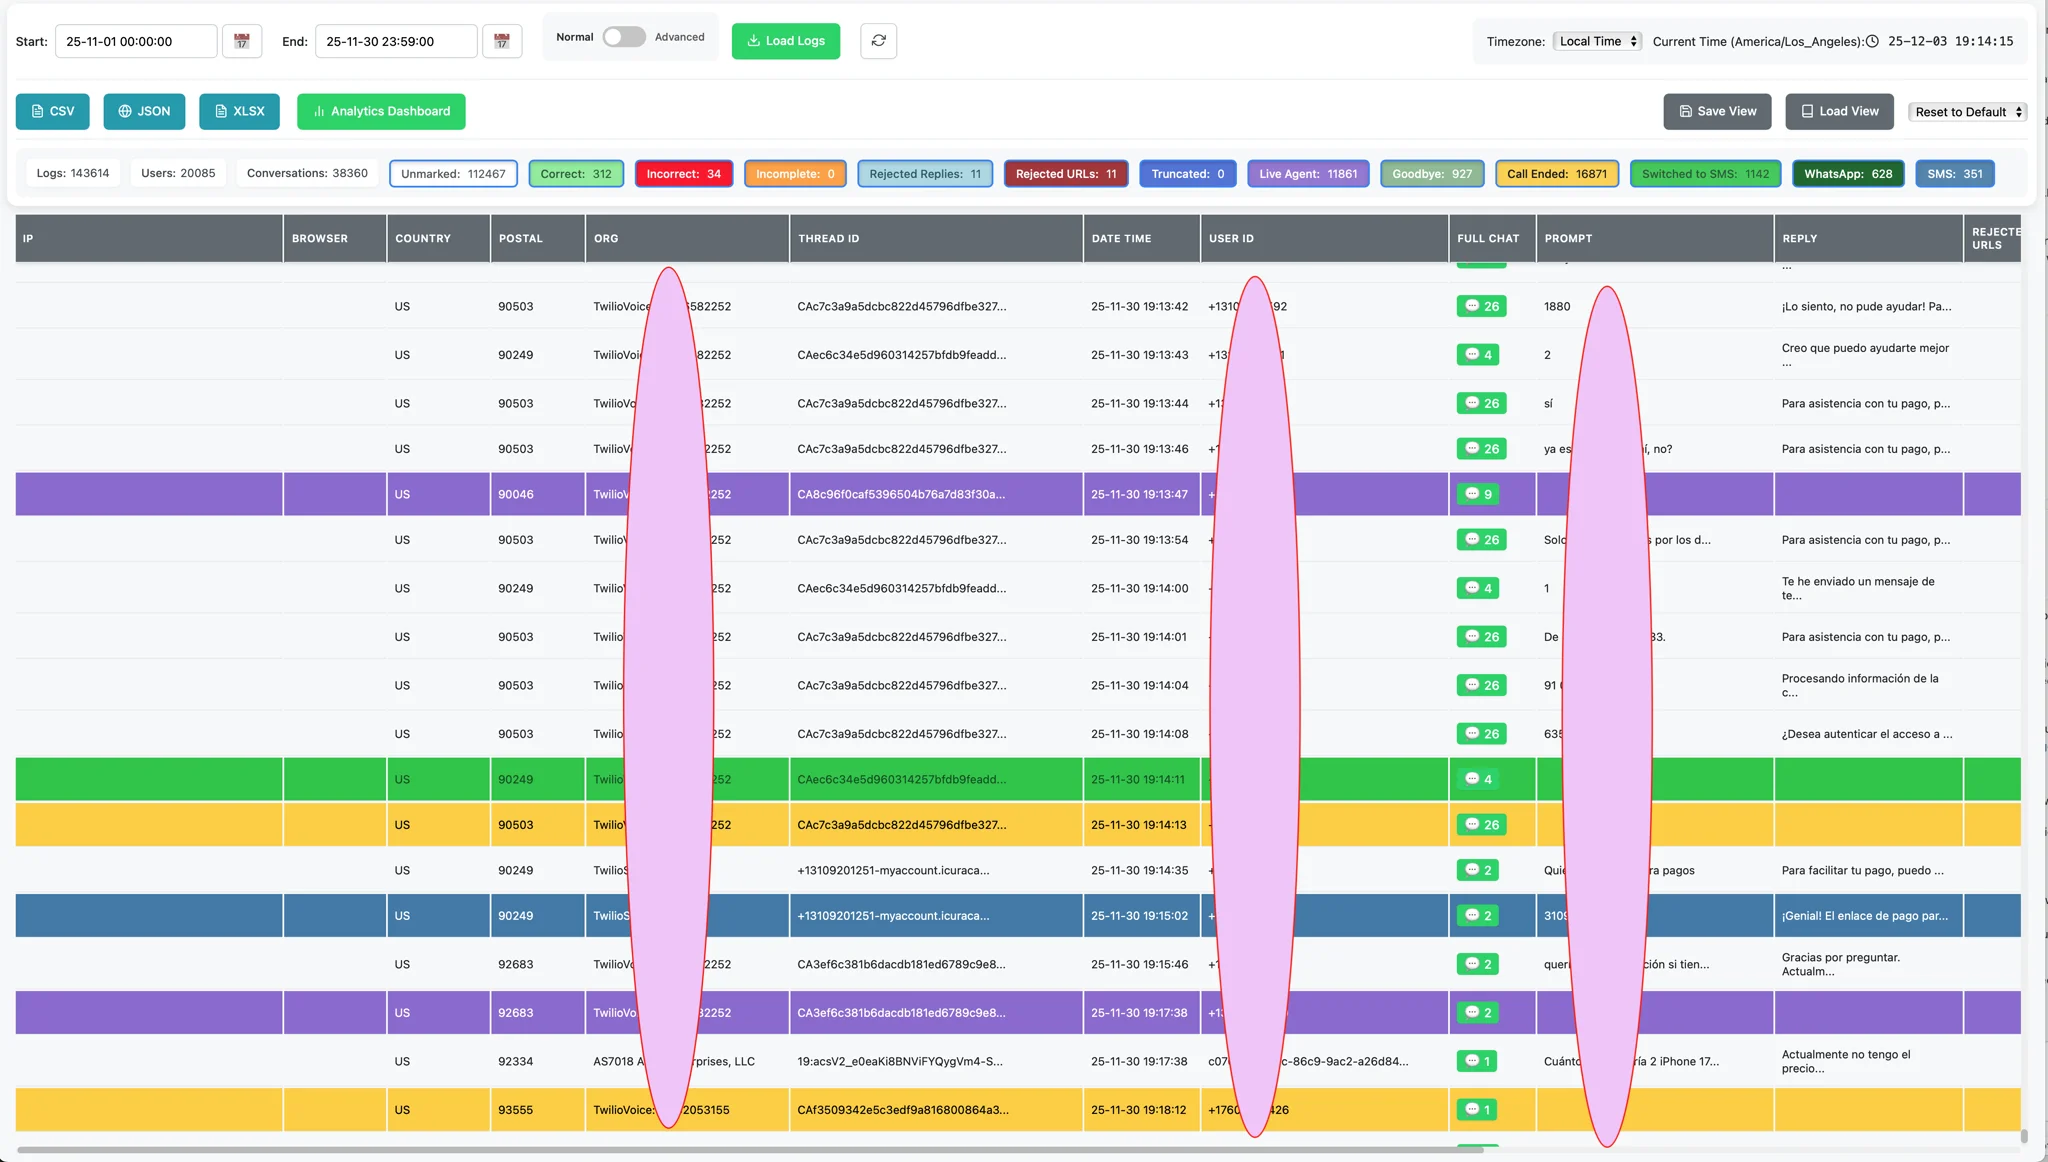This screenshot has width=2048, height=1162.
Task: Open full chat for 19:13:46 row
Action: click(1481, 449)
